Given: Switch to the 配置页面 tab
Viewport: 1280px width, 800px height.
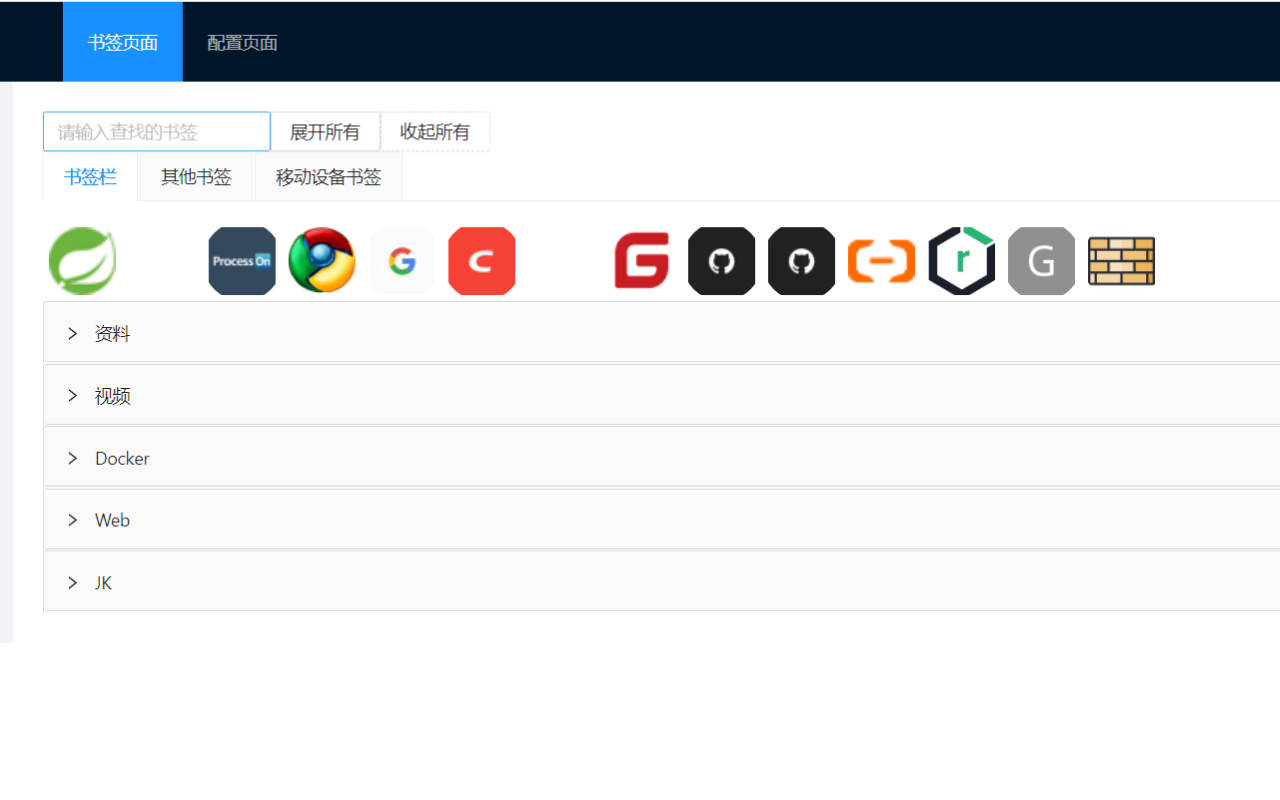Looking at the screenshot, I should (241, 42).
